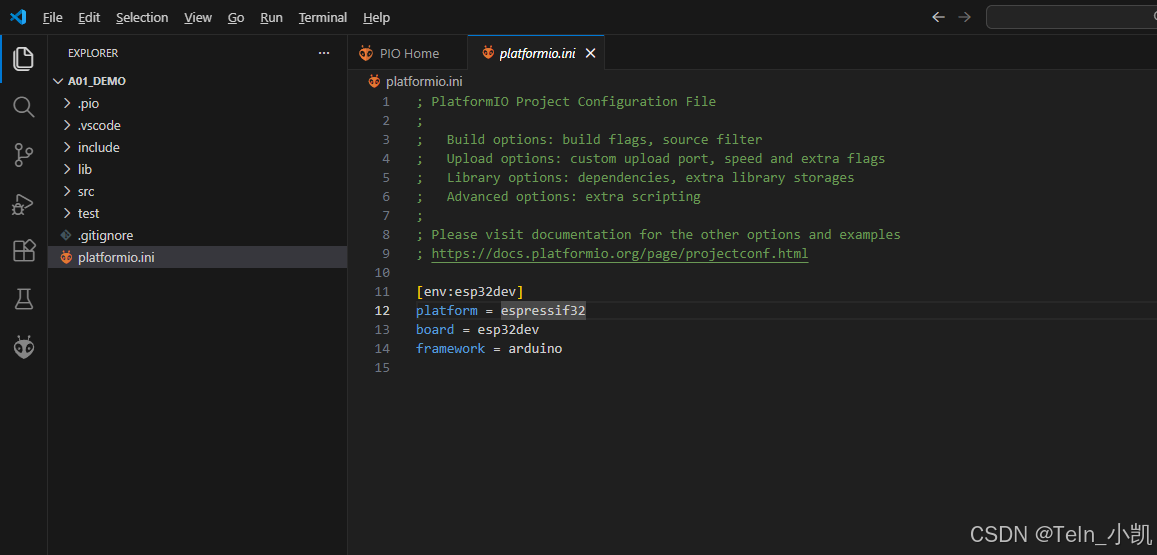Open the Selection menu

pyautogui.click(x=142, y=18)
